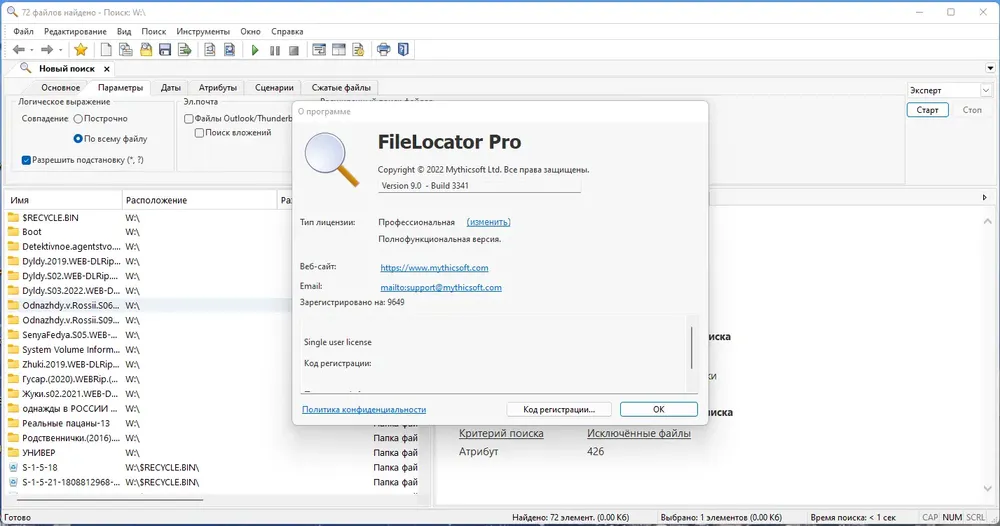This screenshot has height=526, width=1000.
Task: Click the Расположение column header
Action: point(199,200)
